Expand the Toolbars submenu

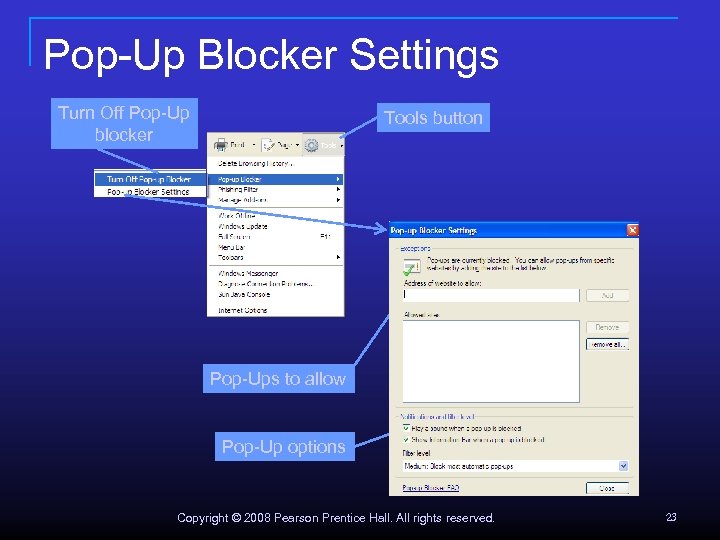276,257
